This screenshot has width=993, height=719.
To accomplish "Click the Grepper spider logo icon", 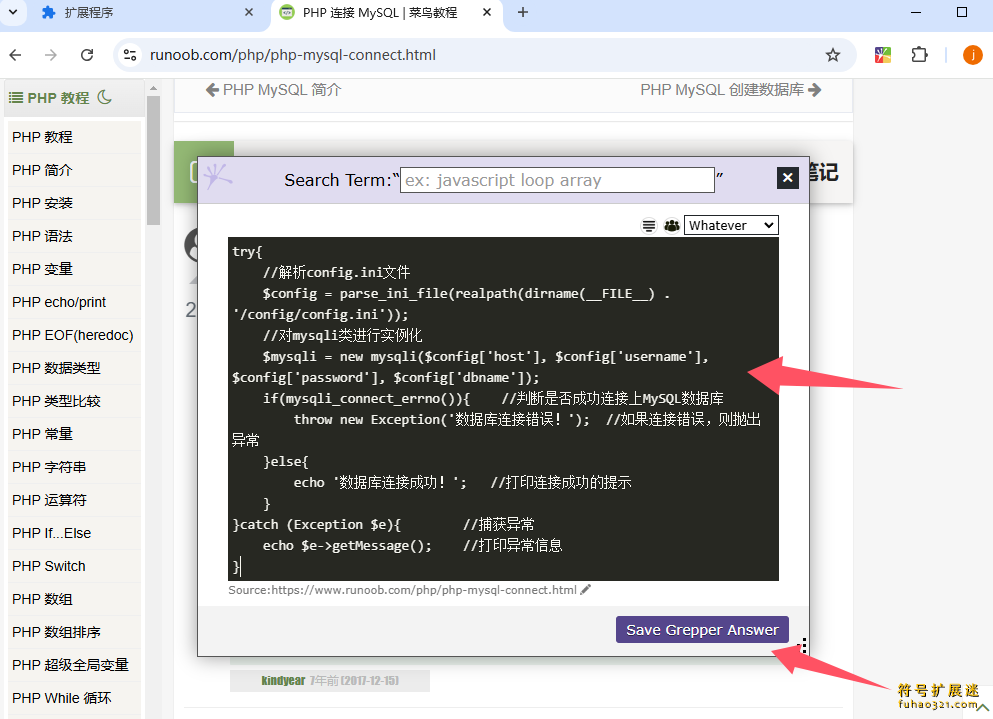I will point(217,177).
